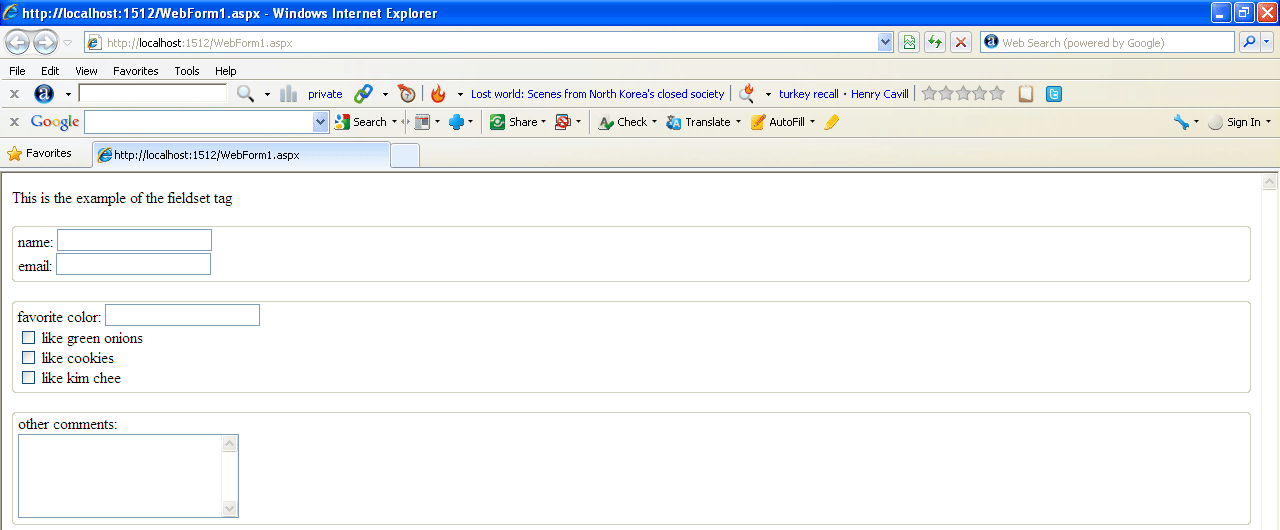This screenshot has width=1280, height=530.
Task: Click the browser Back arrow button
Action: [x=18, y=42]
